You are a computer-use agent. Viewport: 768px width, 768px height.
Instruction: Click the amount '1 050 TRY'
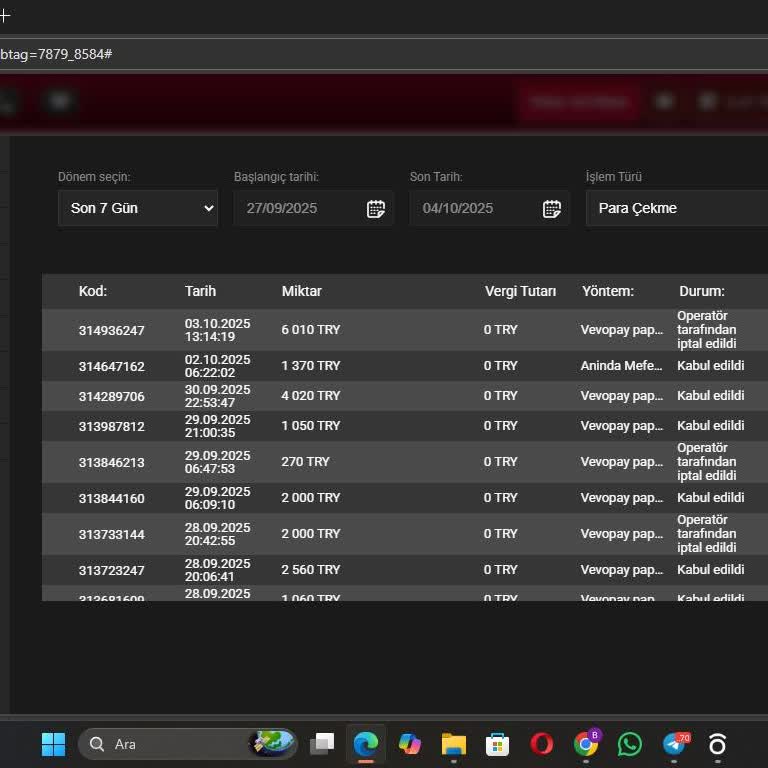click(311, 425)
